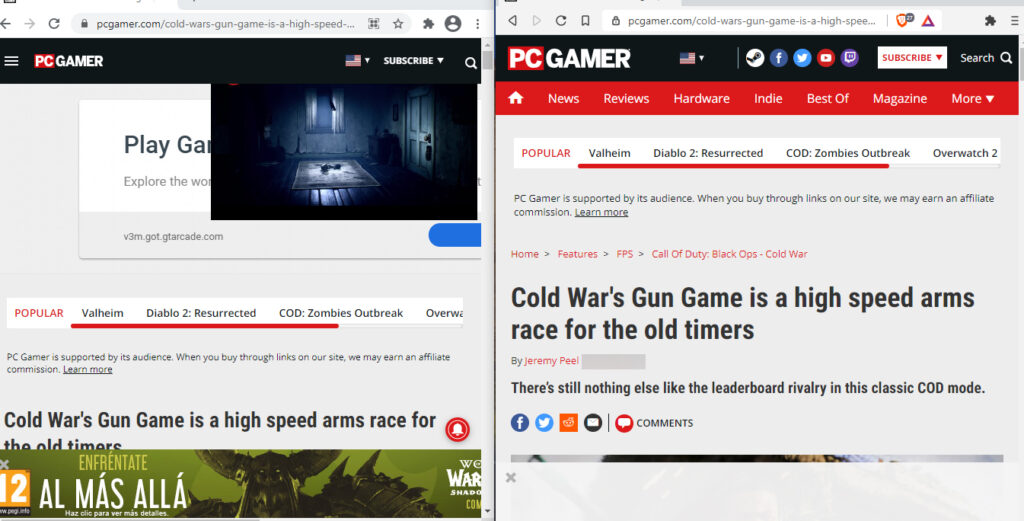Open the Hardware tab in navigation bar
Image resolution: width=1024 pixels, height=521 pixels.
point(701,98)
